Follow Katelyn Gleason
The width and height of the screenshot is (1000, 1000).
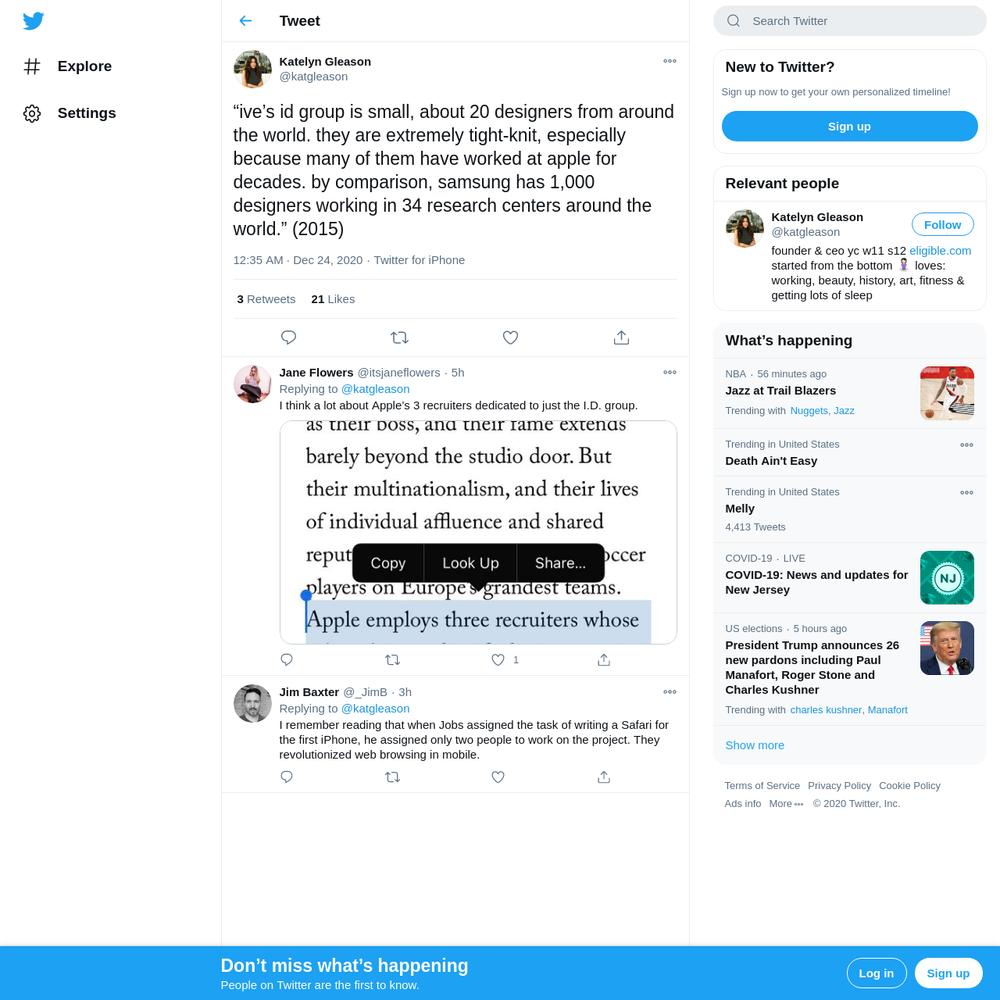942,224
